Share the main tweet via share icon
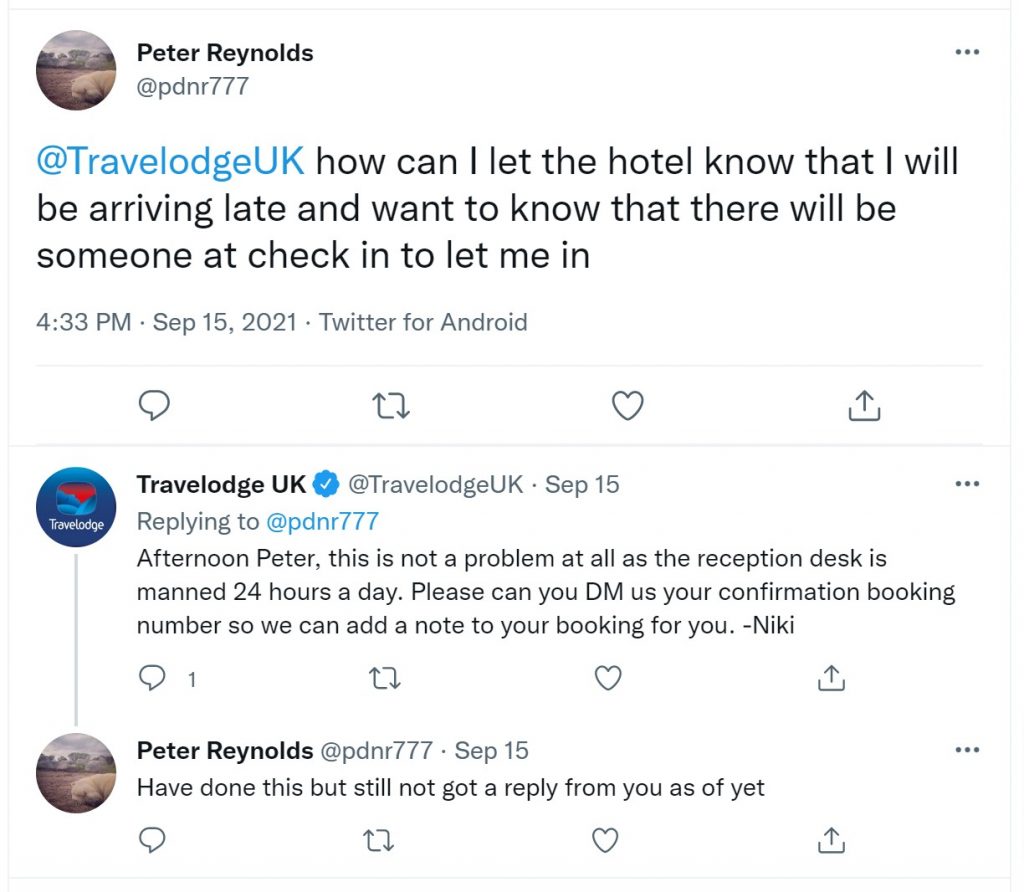1024x892 pixels. coord(864,405)
